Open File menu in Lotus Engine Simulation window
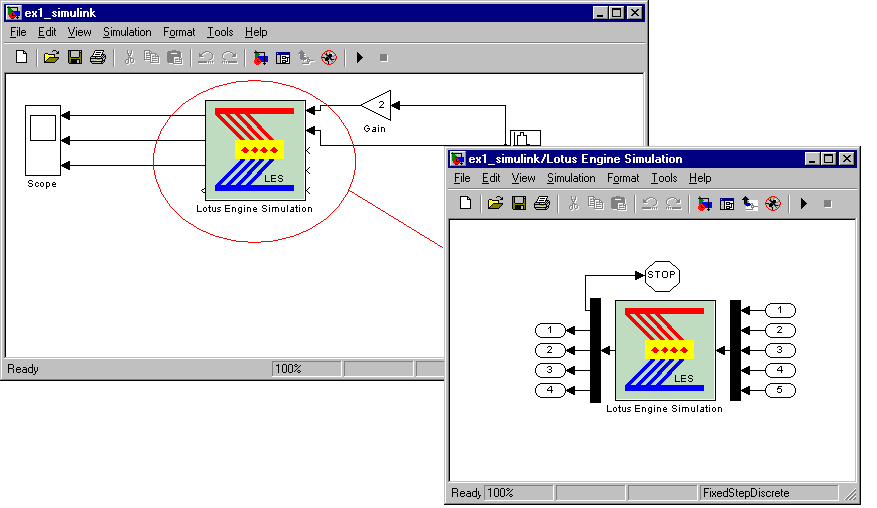The width and height of the screenshot is (877, 508). (x=462, y=178)
